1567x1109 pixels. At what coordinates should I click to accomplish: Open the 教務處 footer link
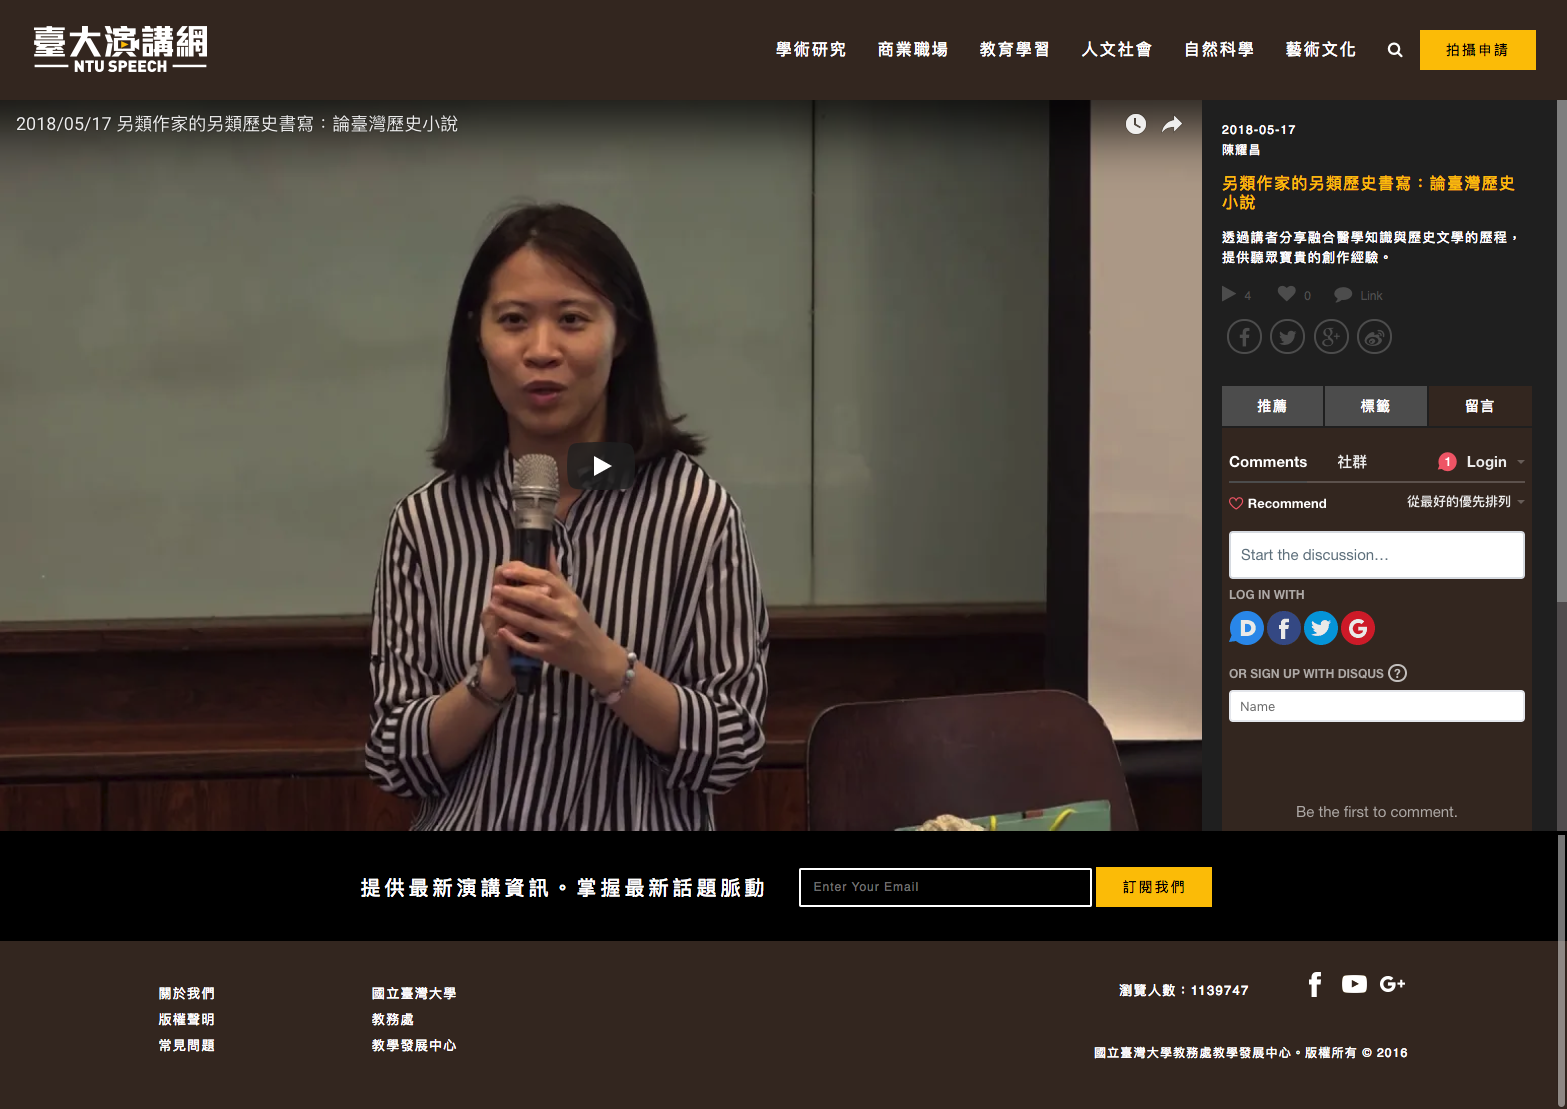click(393, 1019)
